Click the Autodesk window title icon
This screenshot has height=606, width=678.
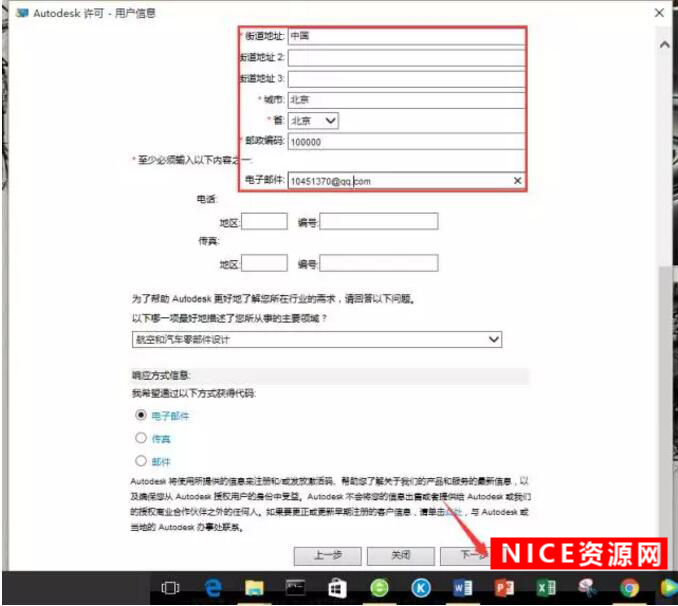coord(22,13)
